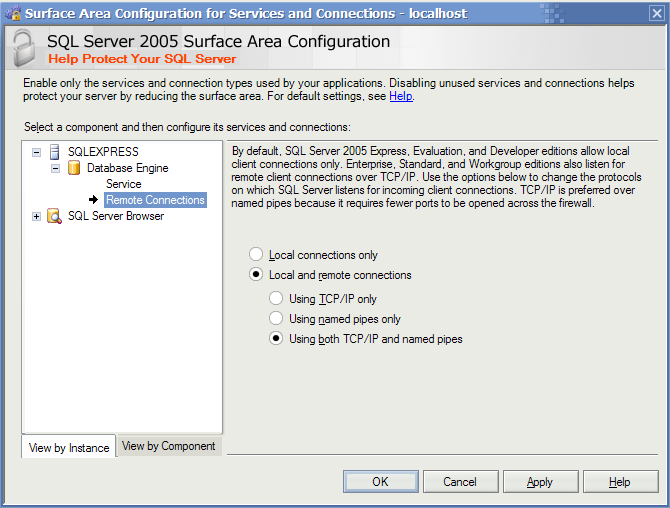Click the SQLEXPRESS server instance icon
670x508 pixels.
(x=55, y=152)
